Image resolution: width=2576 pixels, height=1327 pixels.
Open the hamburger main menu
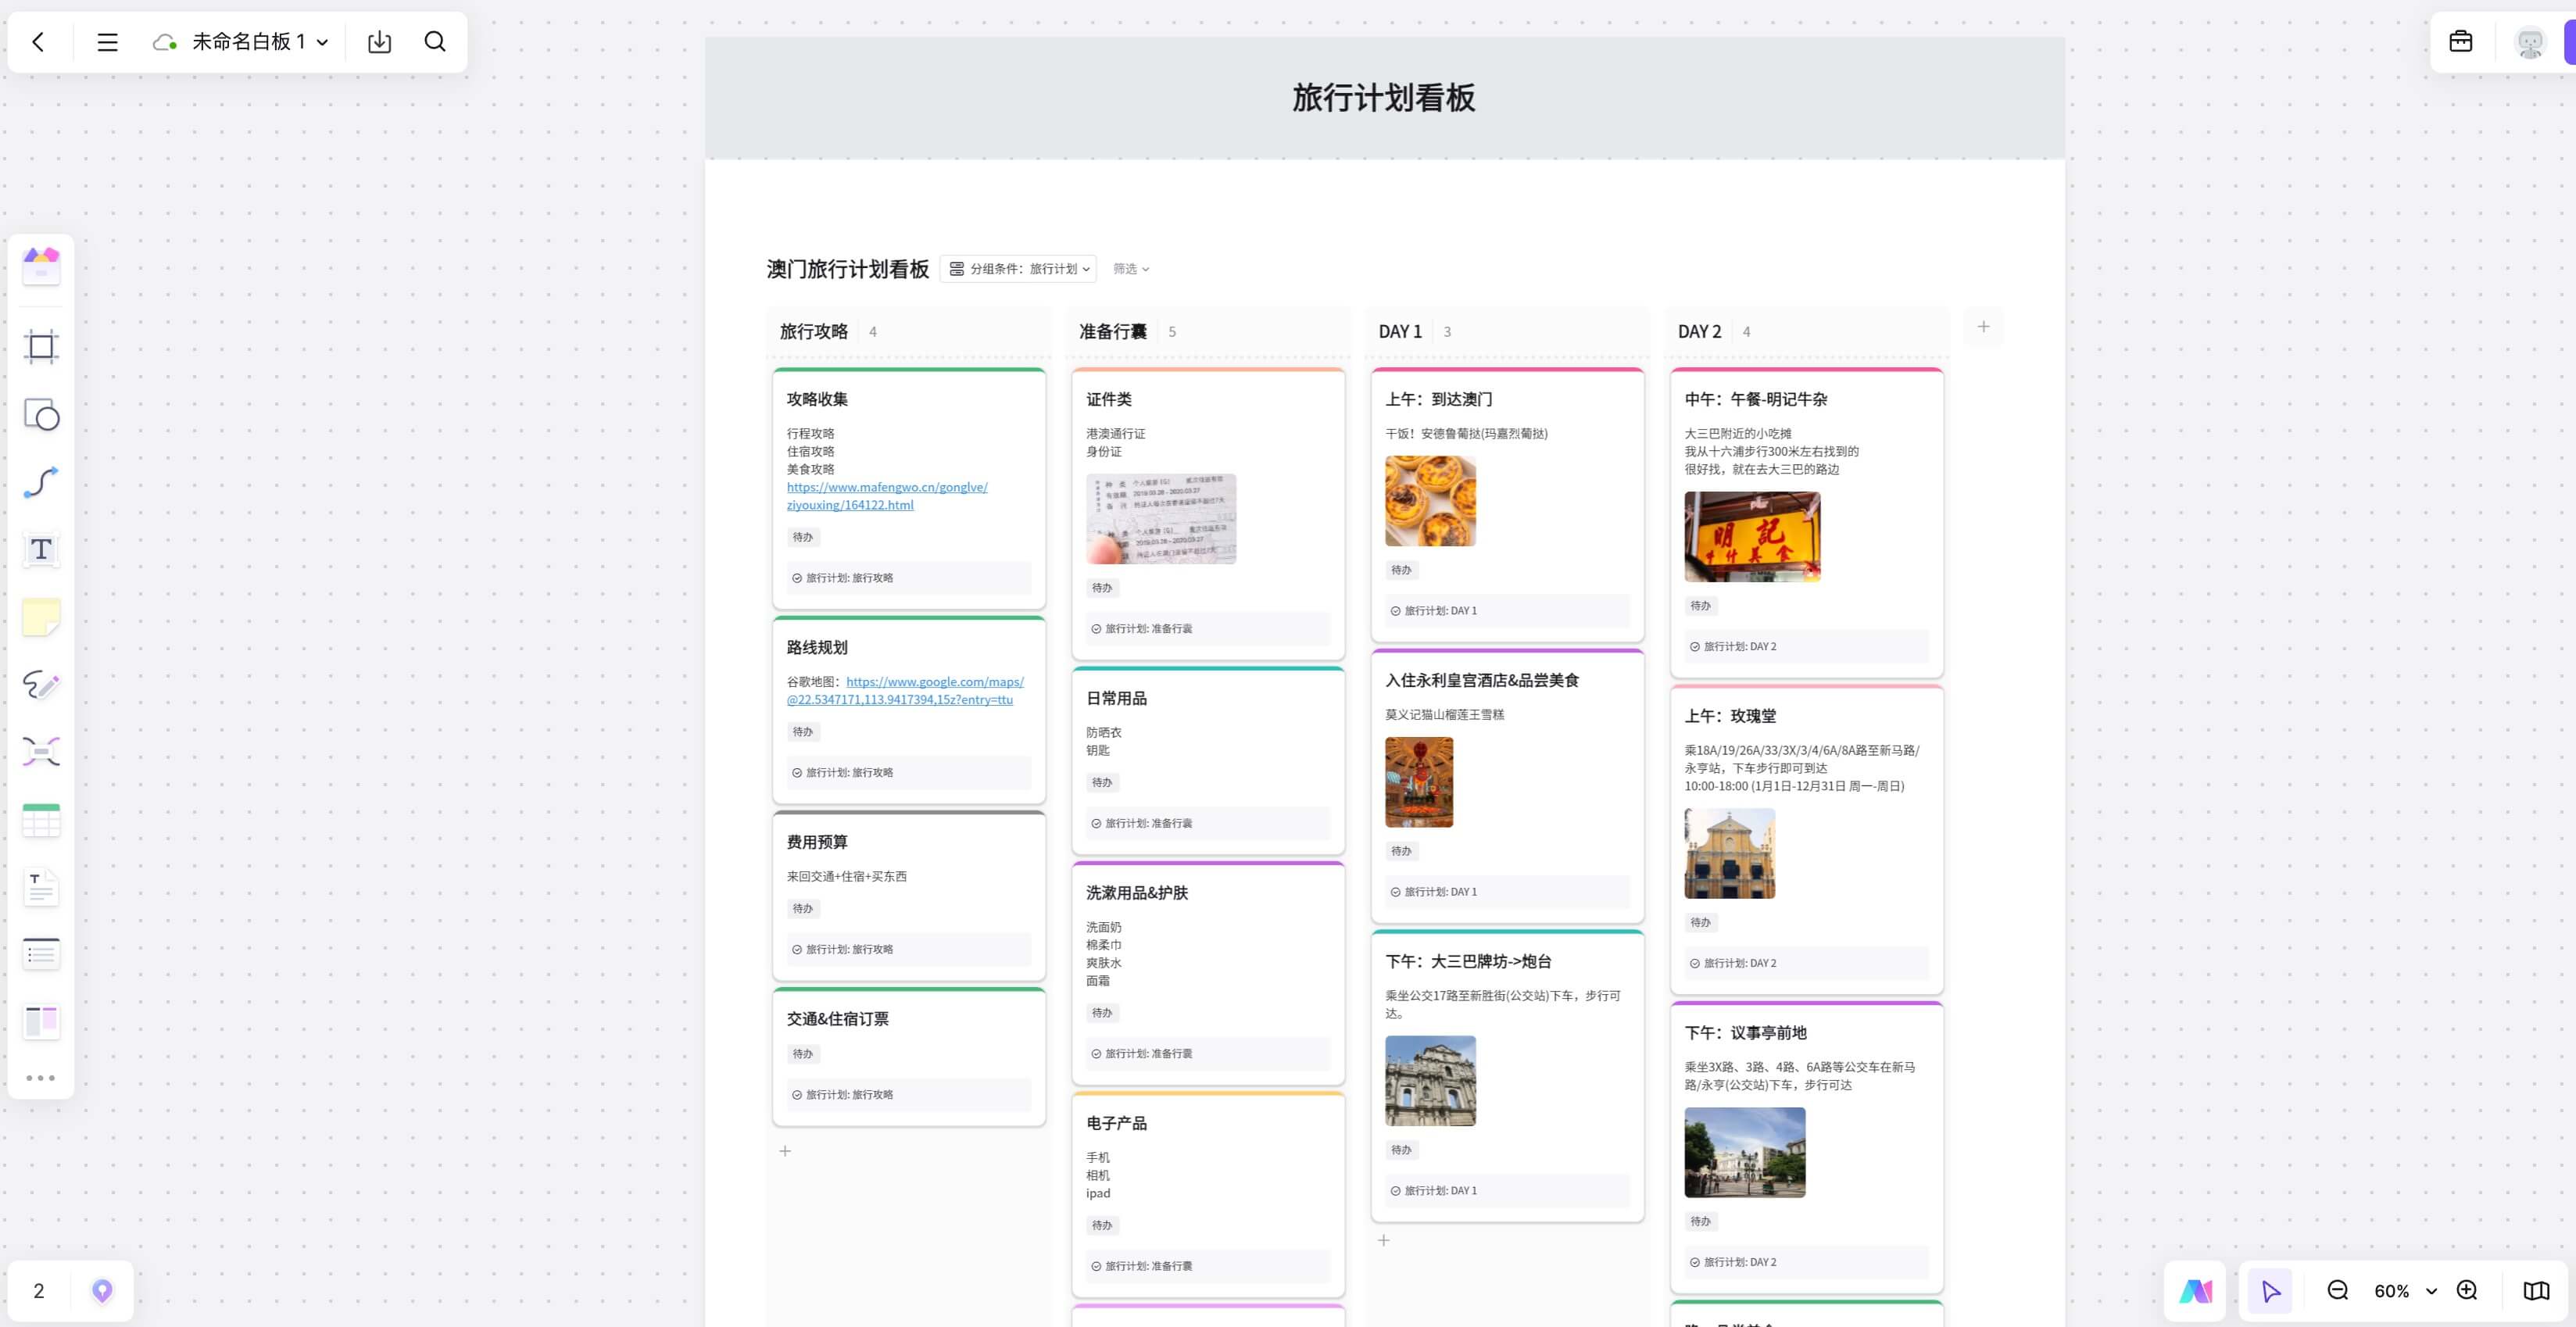click(x=107, y=42)
